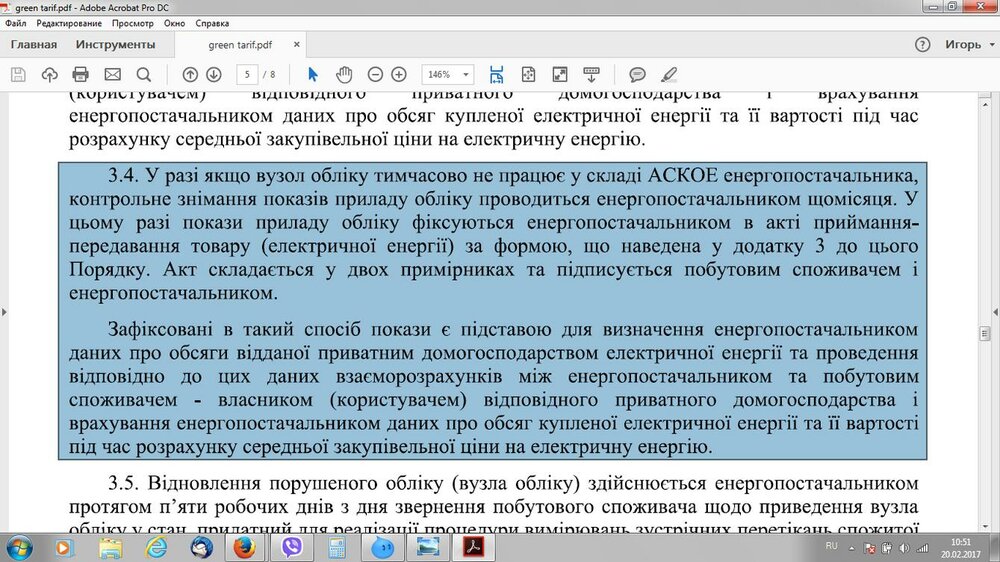The image size is (1000, 562).
Task: Click the highlighted paragraph 3.4 annotation box
Action: pos(492,311)
